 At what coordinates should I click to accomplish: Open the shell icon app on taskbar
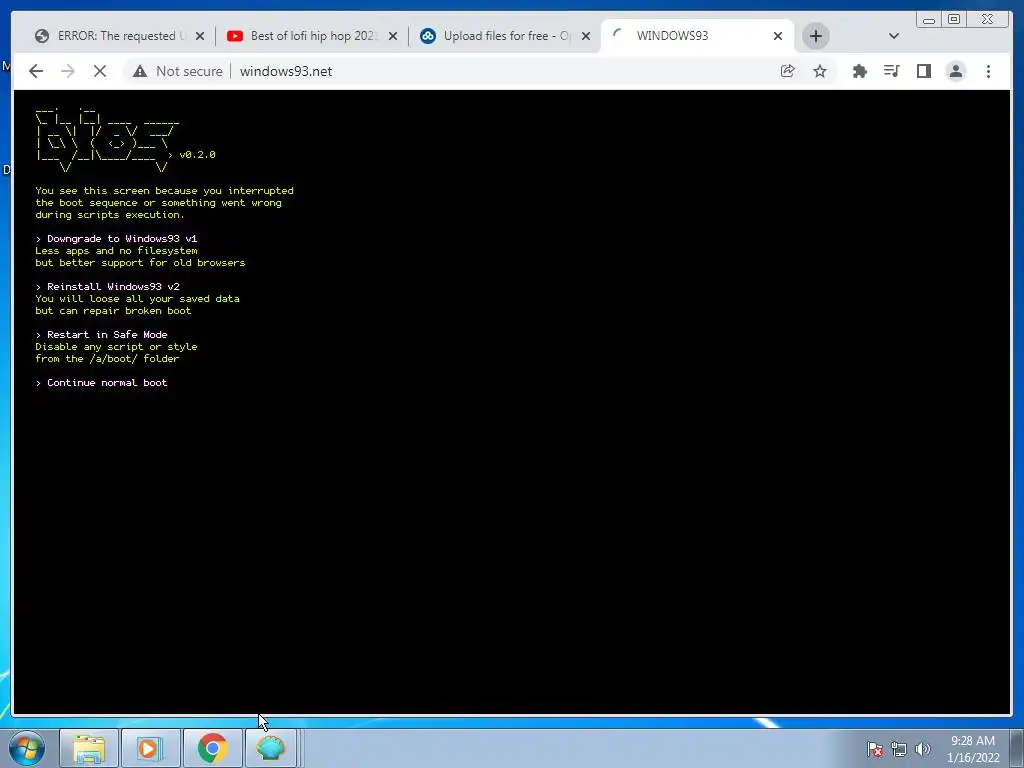[x=271, y=748]
